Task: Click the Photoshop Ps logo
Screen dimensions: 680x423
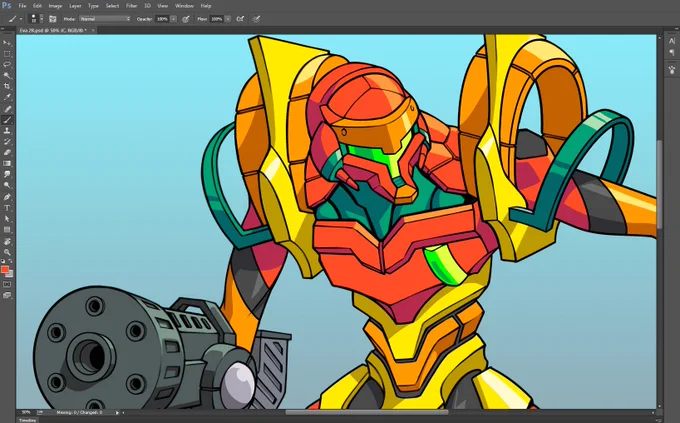Action: [x=7, y=6]
